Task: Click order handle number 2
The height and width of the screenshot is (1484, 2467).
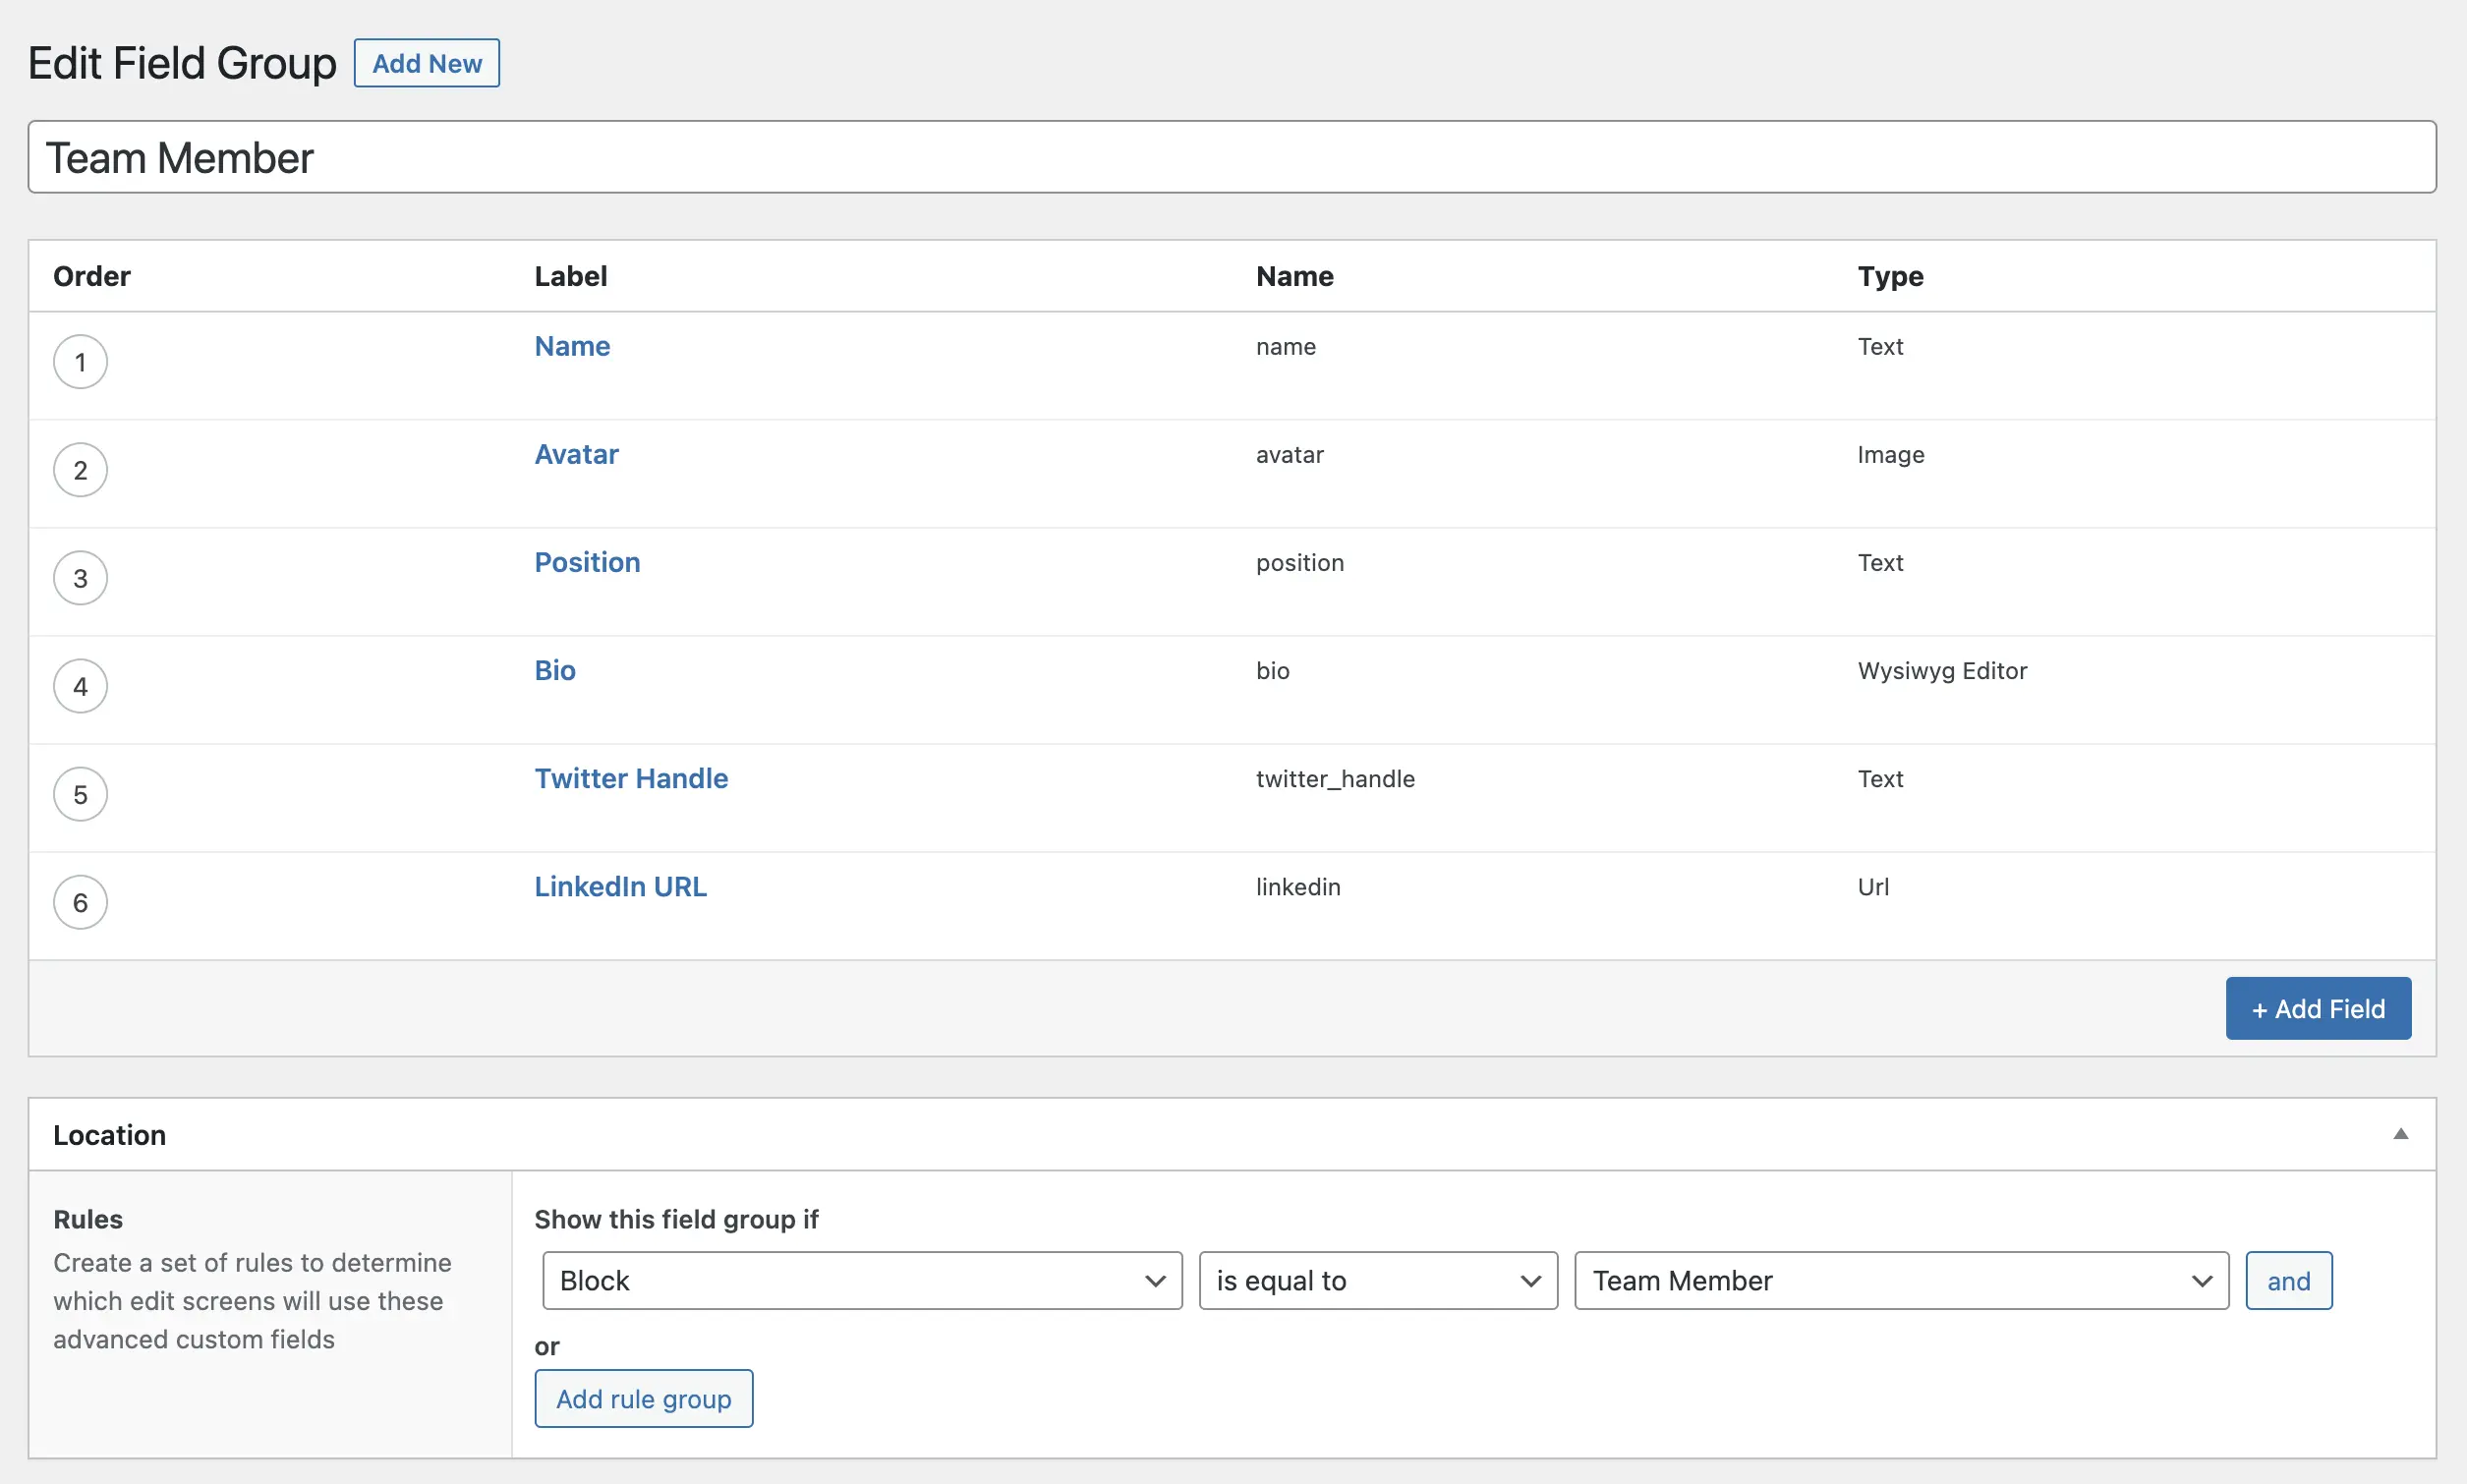Action: [80, 470]
